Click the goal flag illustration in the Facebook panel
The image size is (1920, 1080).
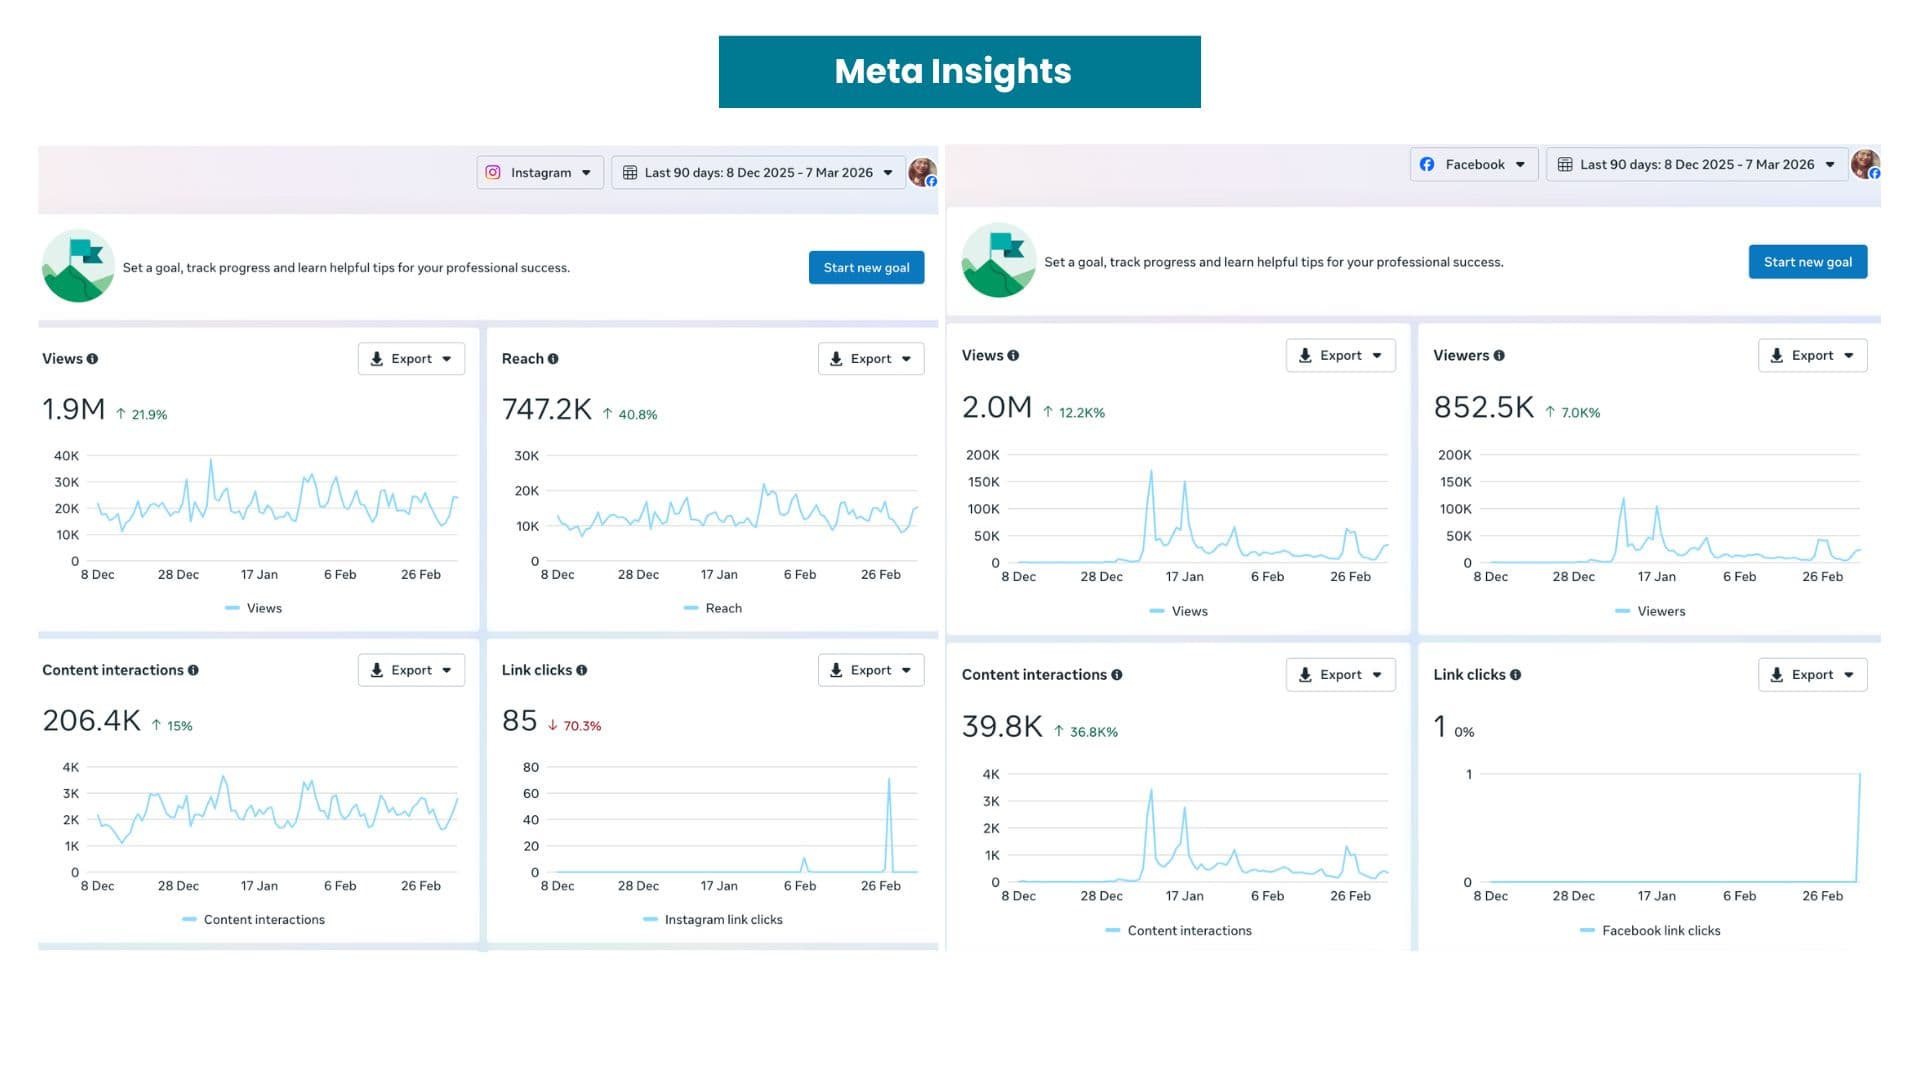pos(998,260)
